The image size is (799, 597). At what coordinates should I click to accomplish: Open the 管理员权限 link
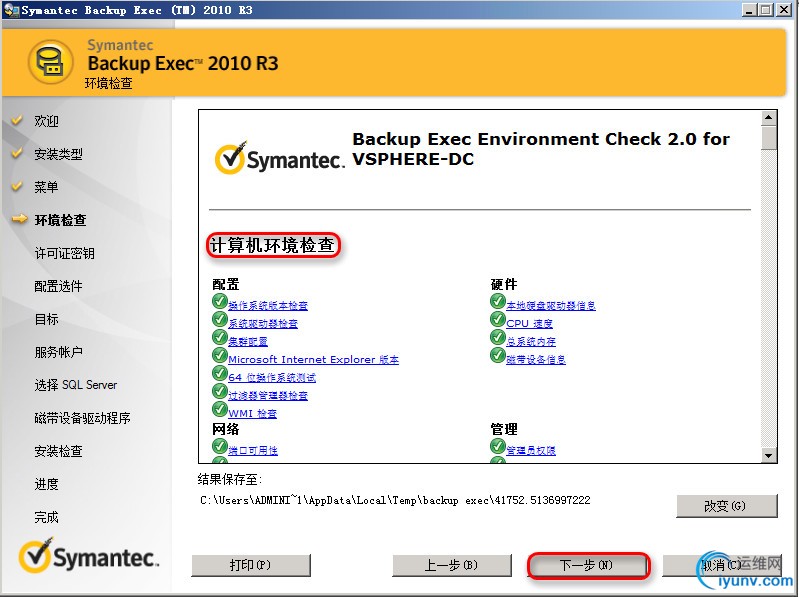[531, 450]
